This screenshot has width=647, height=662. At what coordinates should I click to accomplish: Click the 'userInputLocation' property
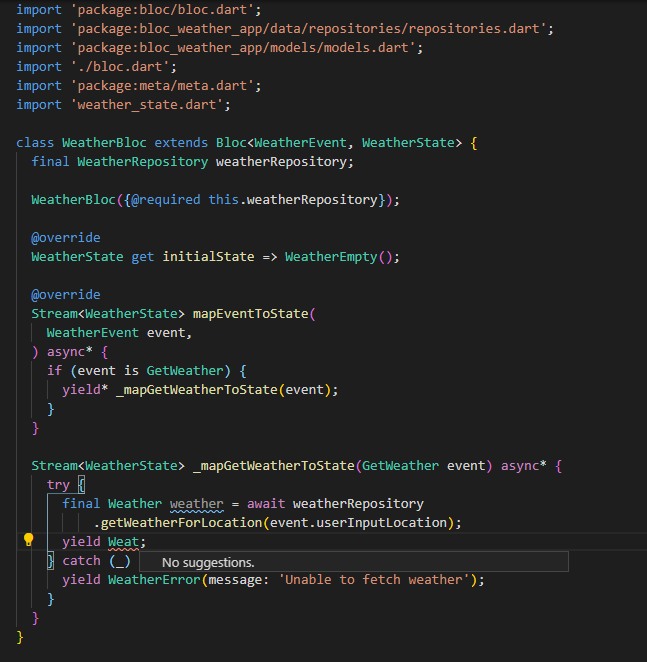[381, 522]
